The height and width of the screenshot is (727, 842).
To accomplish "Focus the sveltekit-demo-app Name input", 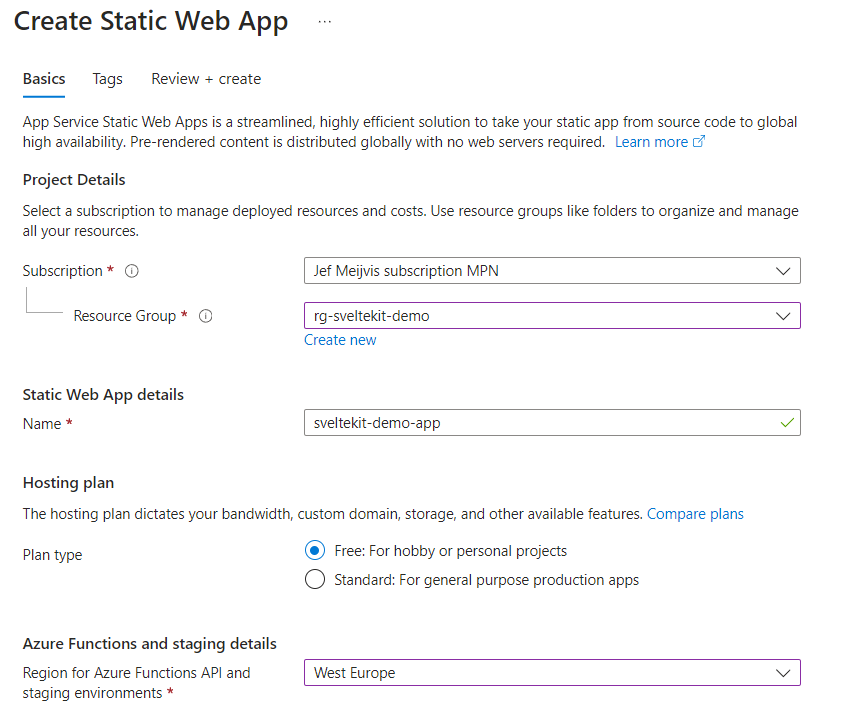I will [540, 423].
